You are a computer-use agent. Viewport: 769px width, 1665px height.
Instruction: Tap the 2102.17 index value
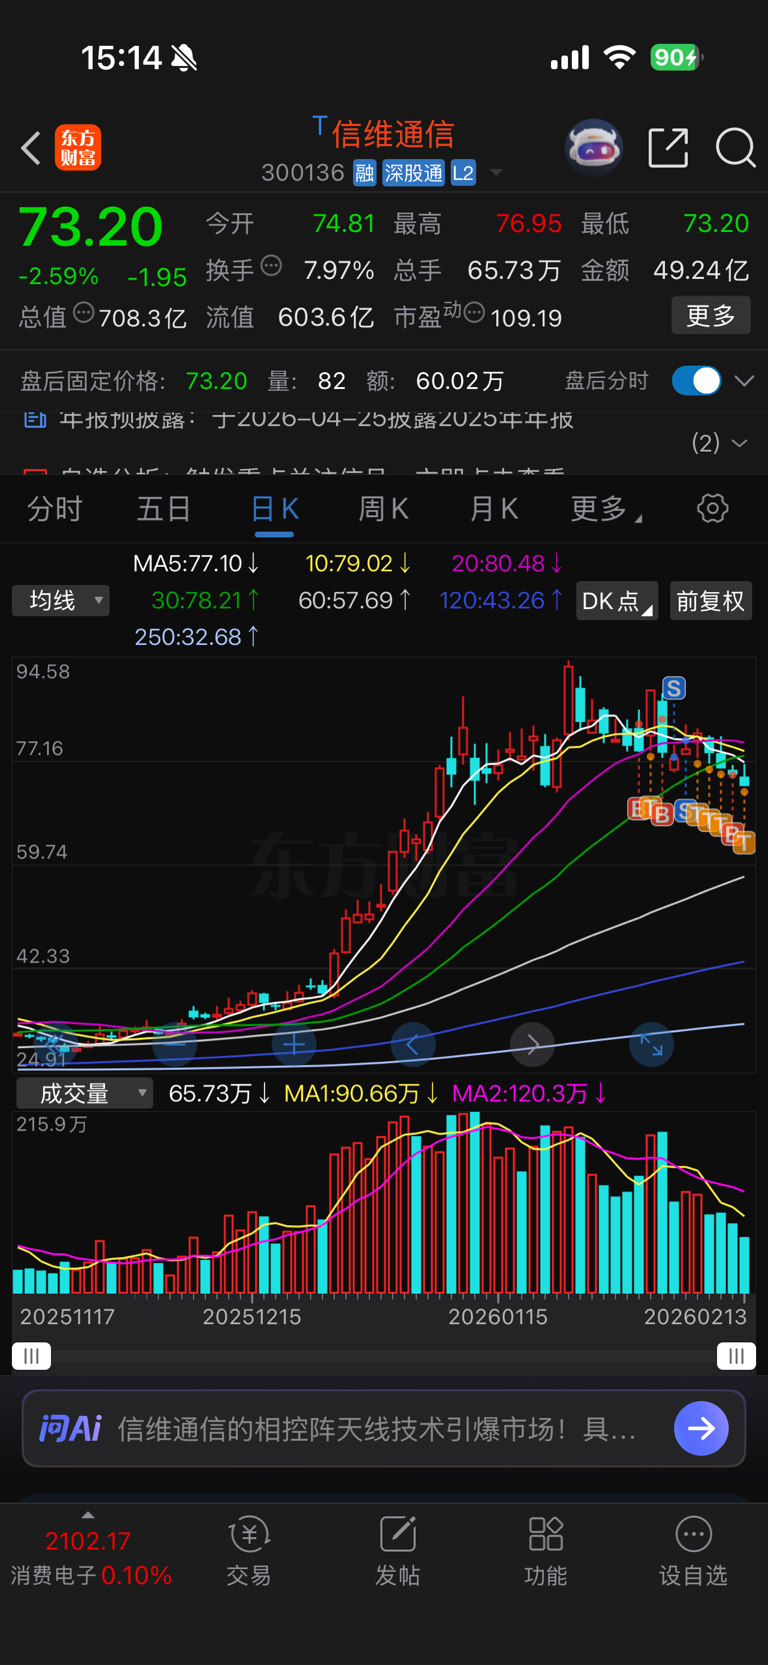88,1541
